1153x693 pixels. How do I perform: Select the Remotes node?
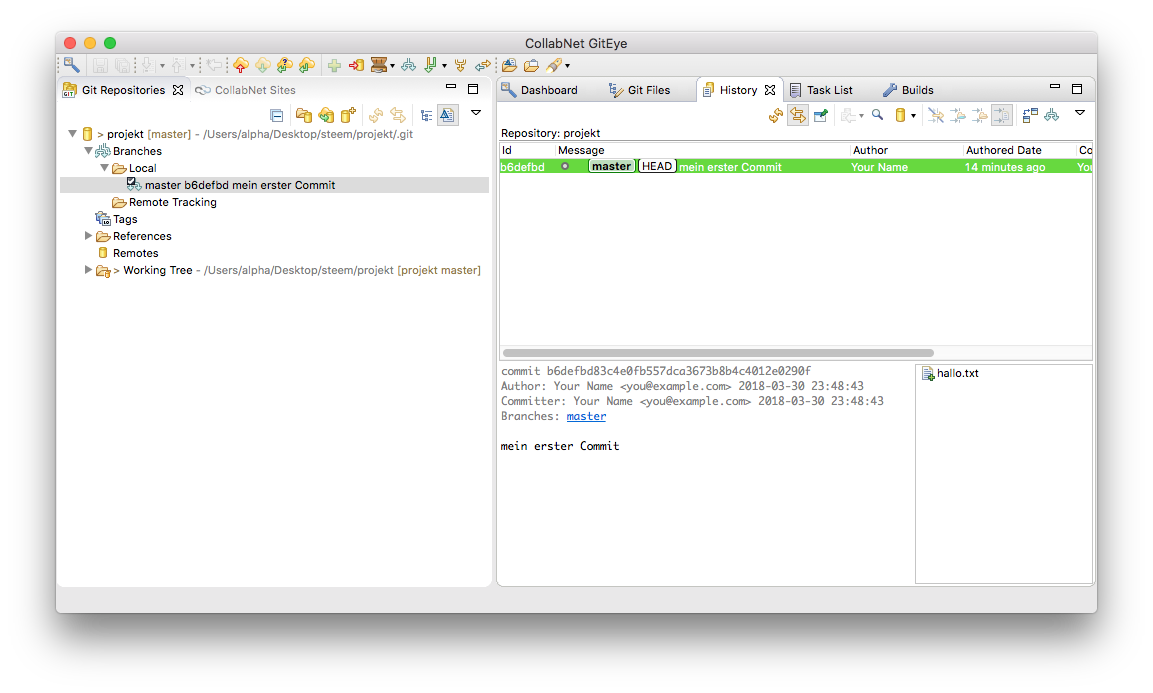point(128,253)
